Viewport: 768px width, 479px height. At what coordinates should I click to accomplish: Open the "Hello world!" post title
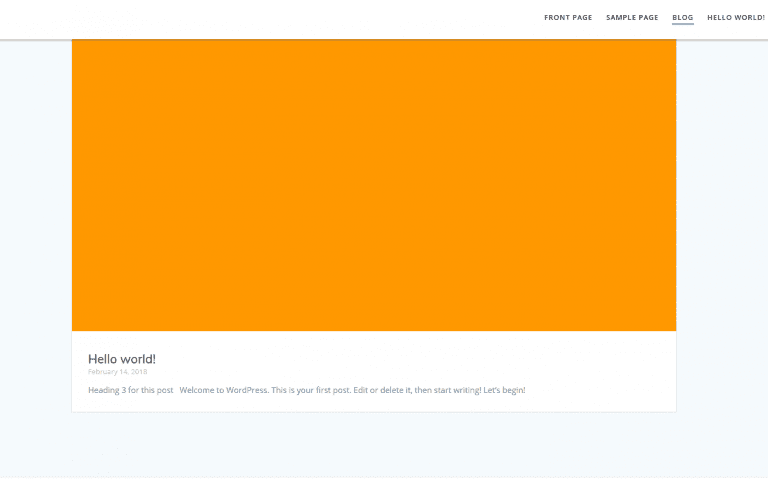click(x=122, y=359)
